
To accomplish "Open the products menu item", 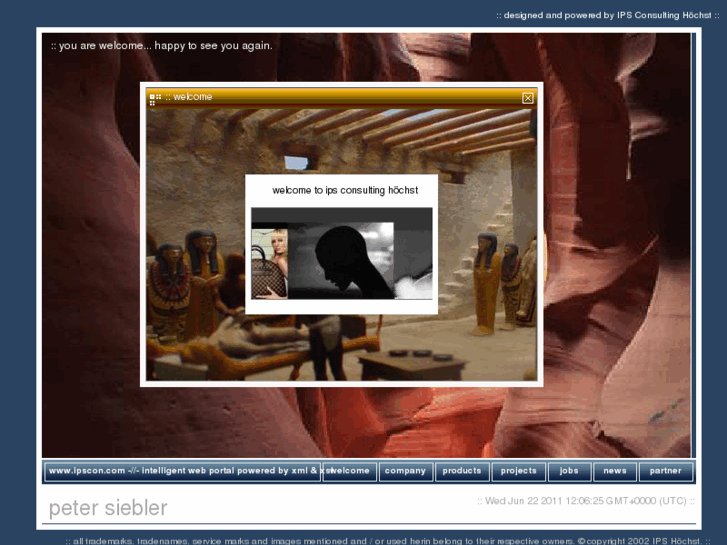I will coord(462,471).
